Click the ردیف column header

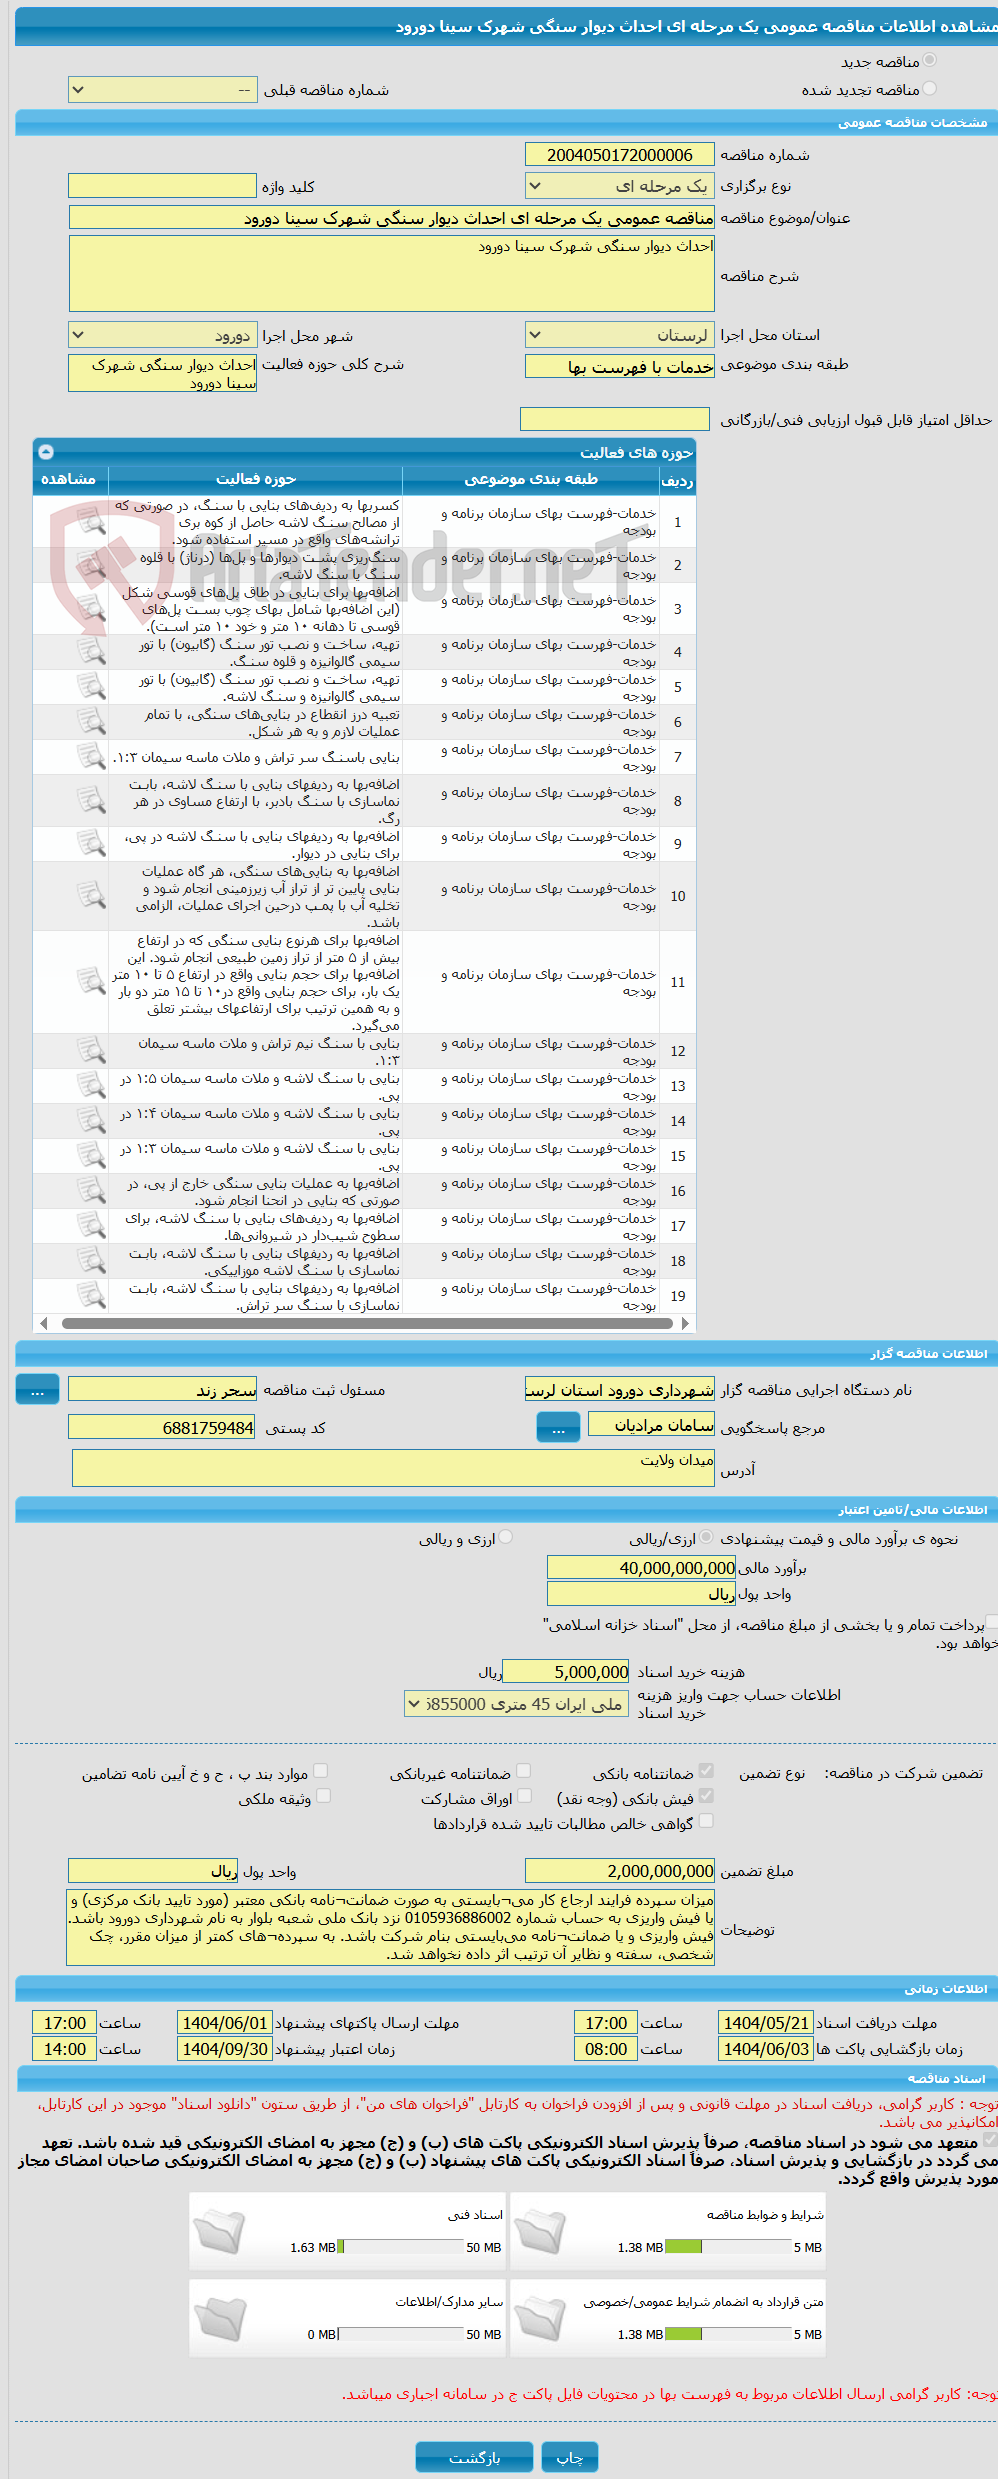pyautogui.click(x=677, y=480)
